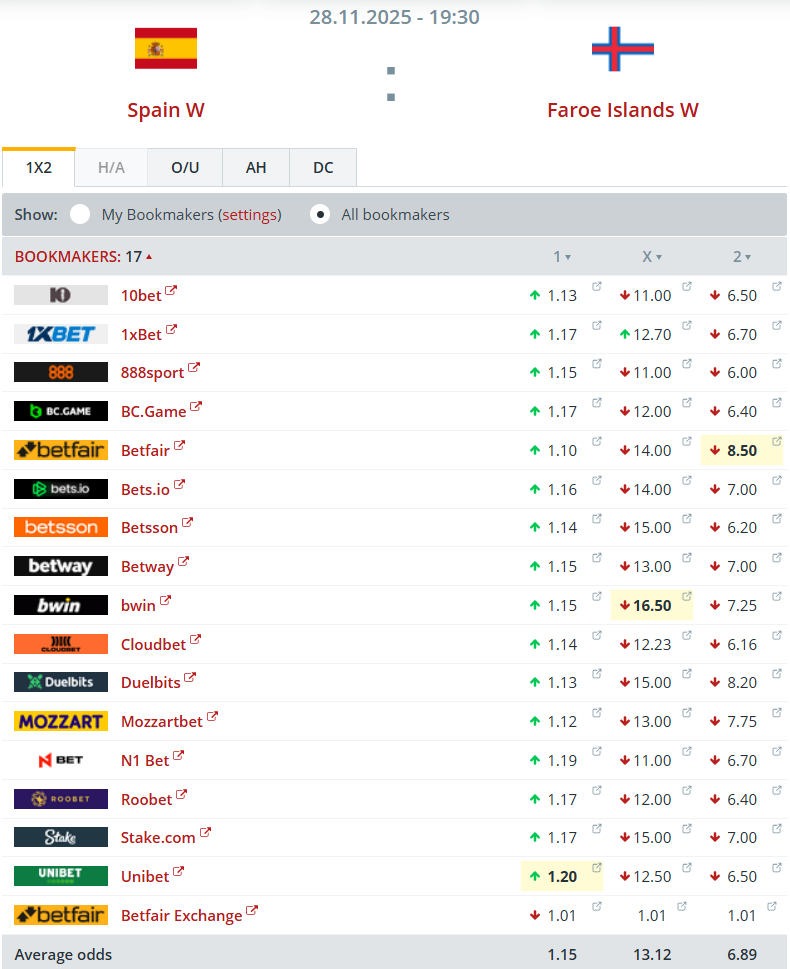Switch to the AH tab
This screenshot has width=790, height=969.
[x=256, y=168]
